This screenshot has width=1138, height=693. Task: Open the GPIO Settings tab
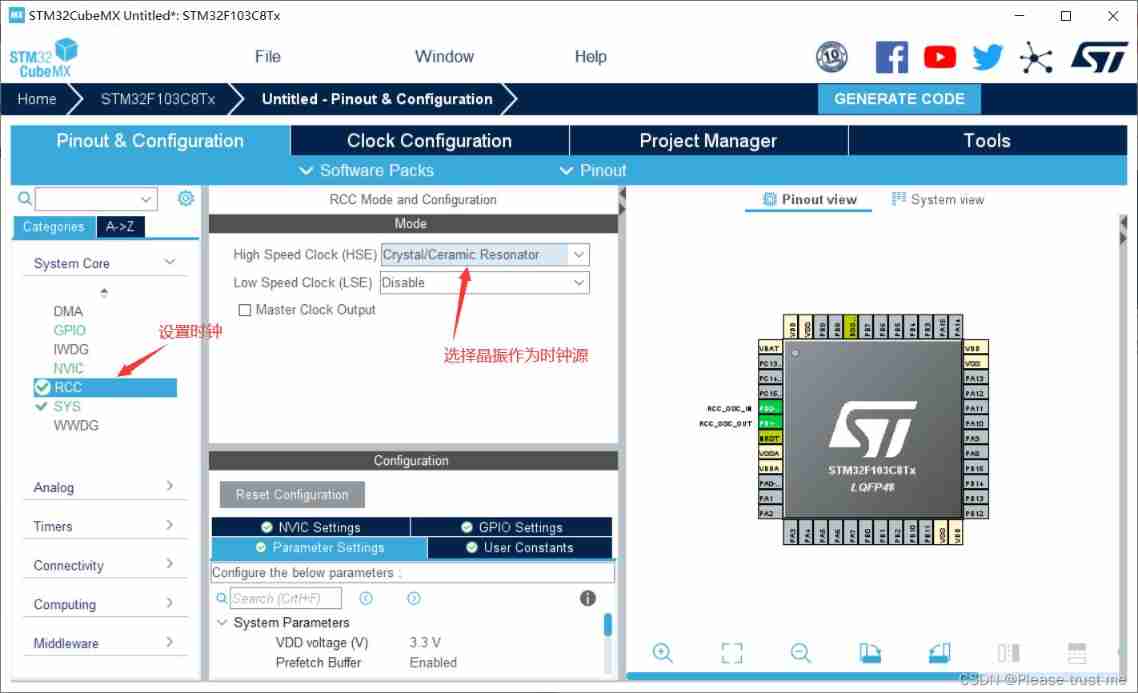[x=512, y=527]
